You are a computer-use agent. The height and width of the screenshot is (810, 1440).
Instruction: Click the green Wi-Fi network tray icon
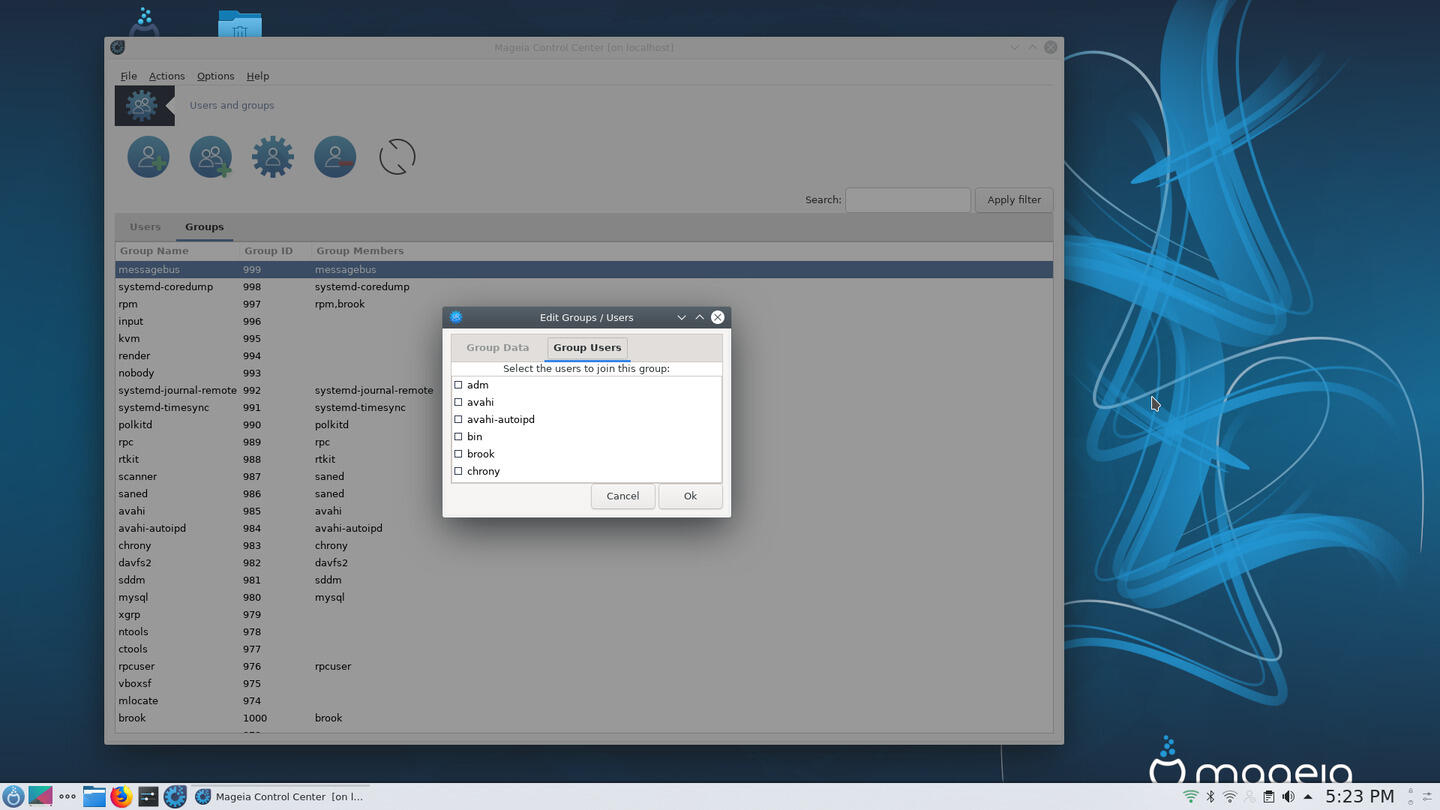tap(1190, 797)
